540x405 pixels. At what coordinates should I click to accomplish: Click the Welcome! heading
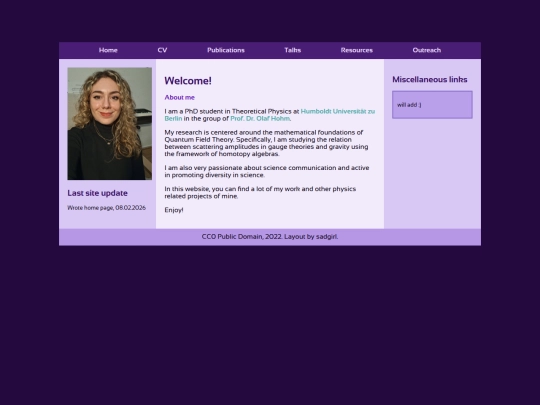coord(188,81)
